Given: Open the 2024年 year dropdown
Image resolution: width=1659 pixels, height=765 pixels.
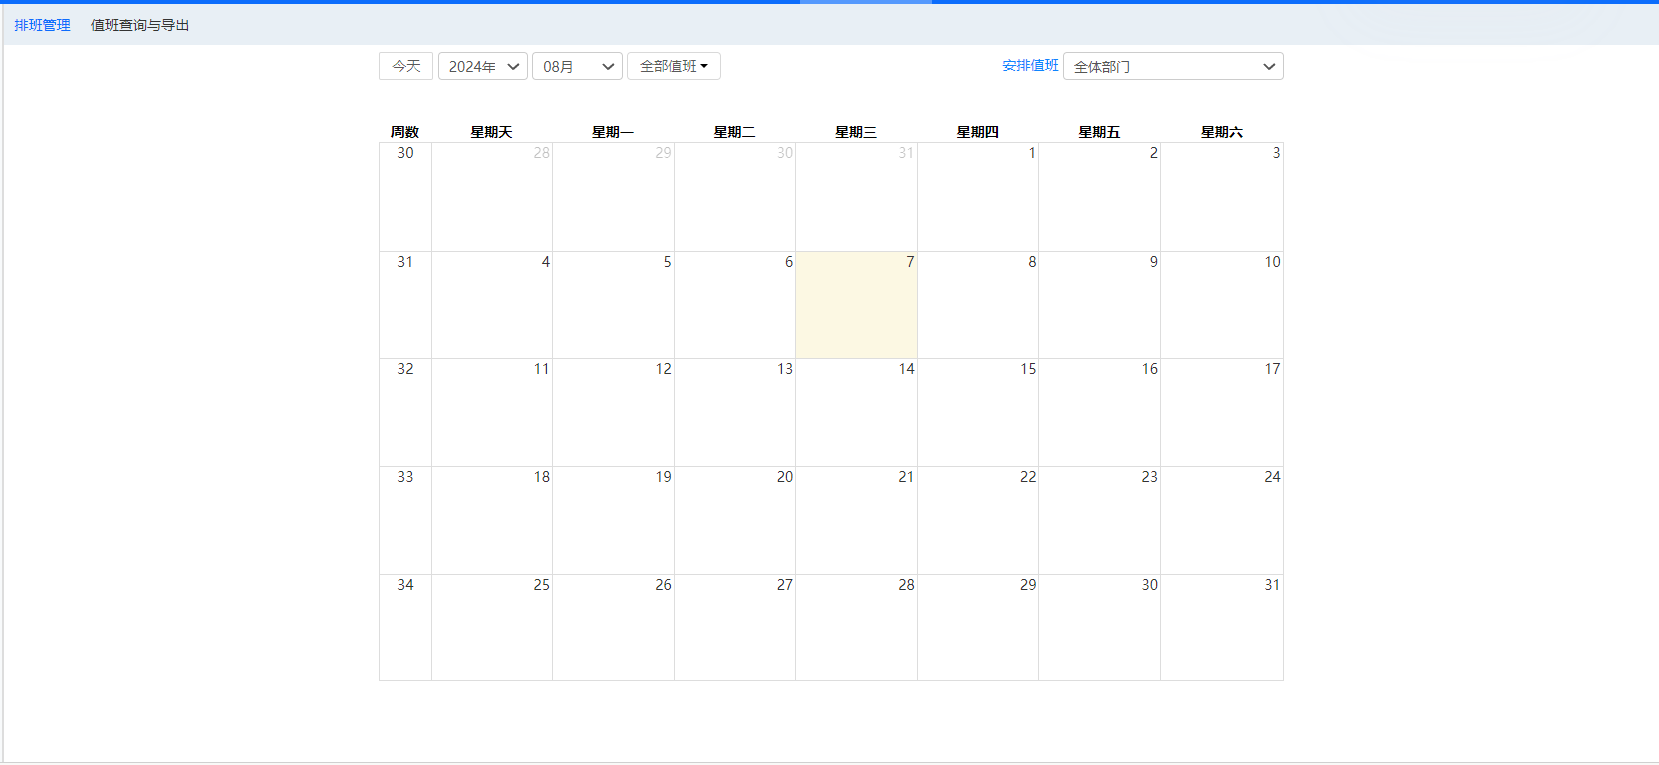Looking at the screenshot, I should pyautogui.click(x=483, y=66).
